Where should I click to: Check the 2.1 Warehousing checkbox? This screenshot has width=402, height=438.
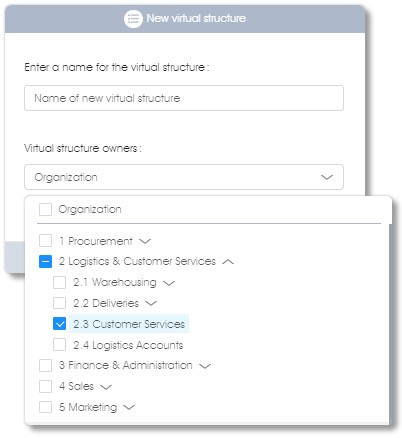point(59,282)
